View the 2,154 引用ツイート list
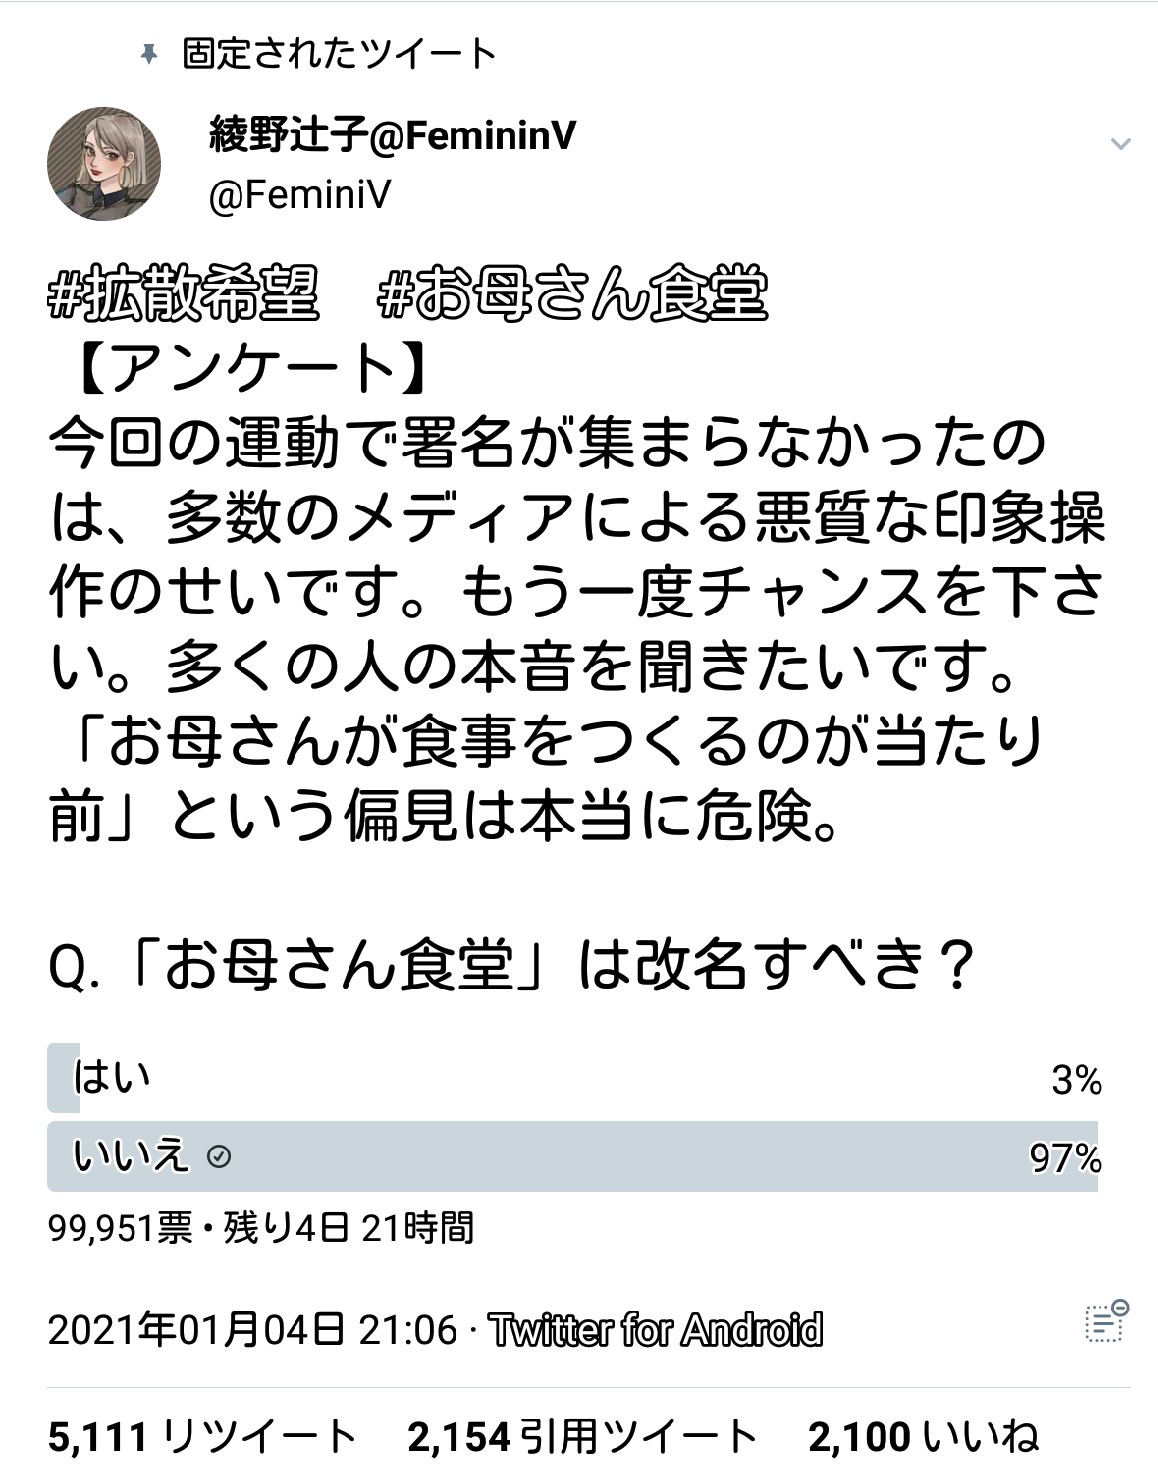 [582, 1437]
